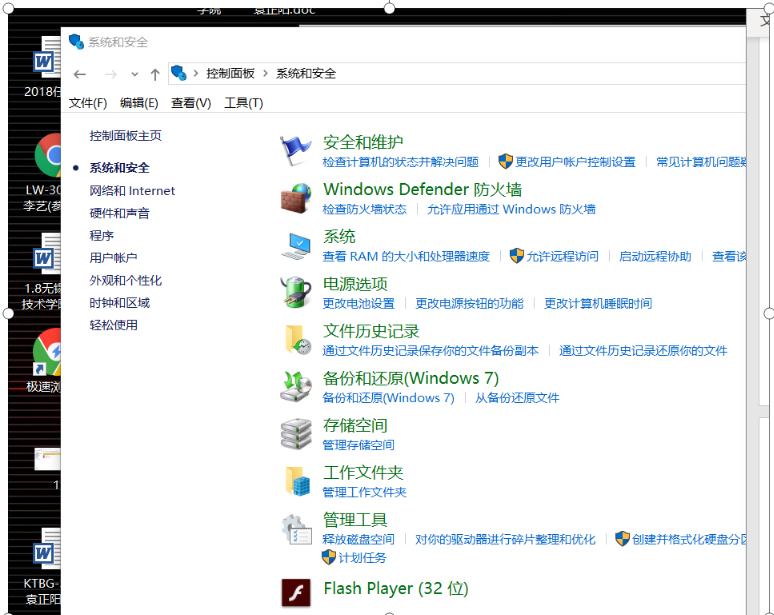Click 释放磁盘空间 link
The image size is (774, 615).
[358, 539]
